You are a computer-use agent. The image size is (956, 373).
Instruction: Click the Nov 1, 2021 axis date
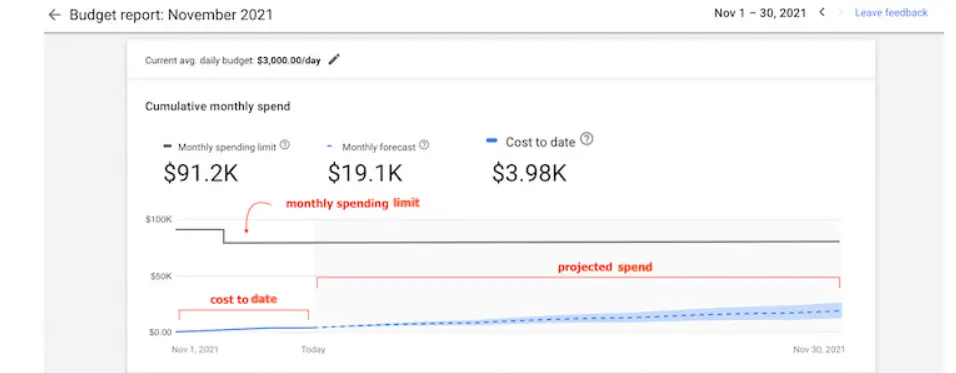point(195,350)
